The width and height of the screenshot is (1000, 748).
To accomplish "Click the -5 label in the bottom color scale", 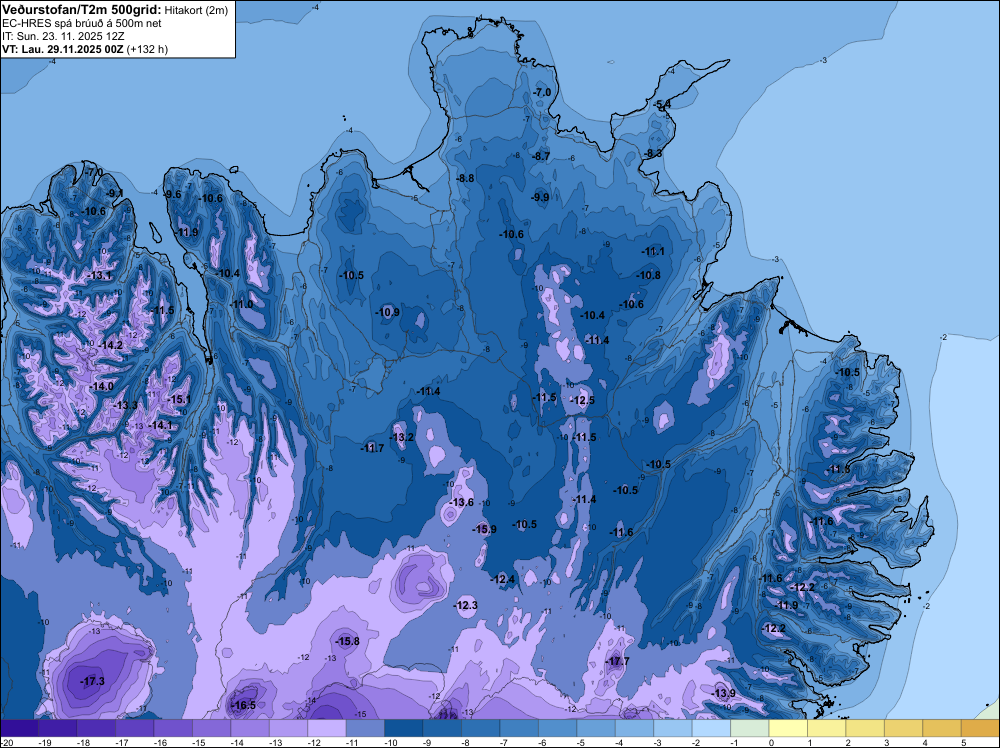I will [580, 742].
